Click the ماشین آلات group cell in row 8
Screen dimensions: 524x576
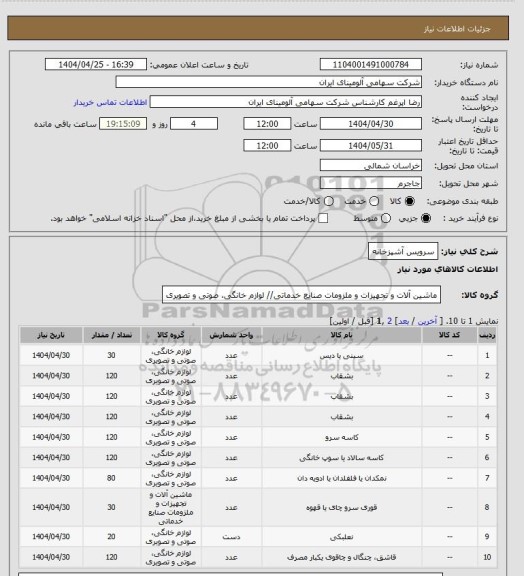pos(171,507)
